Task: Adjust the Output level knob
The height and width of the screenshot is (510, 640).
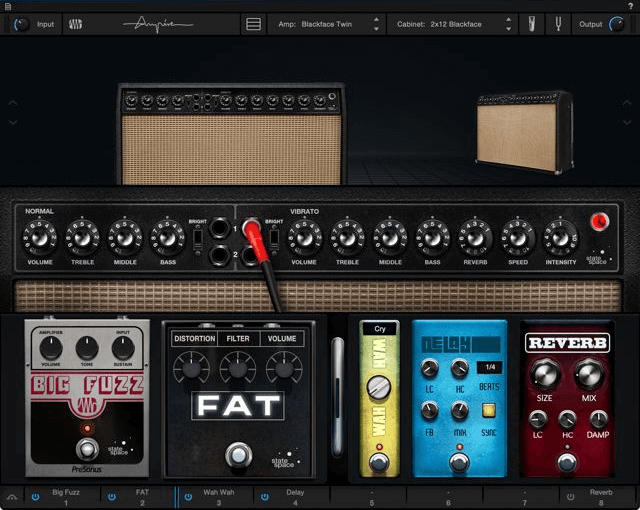Action: 616,24
